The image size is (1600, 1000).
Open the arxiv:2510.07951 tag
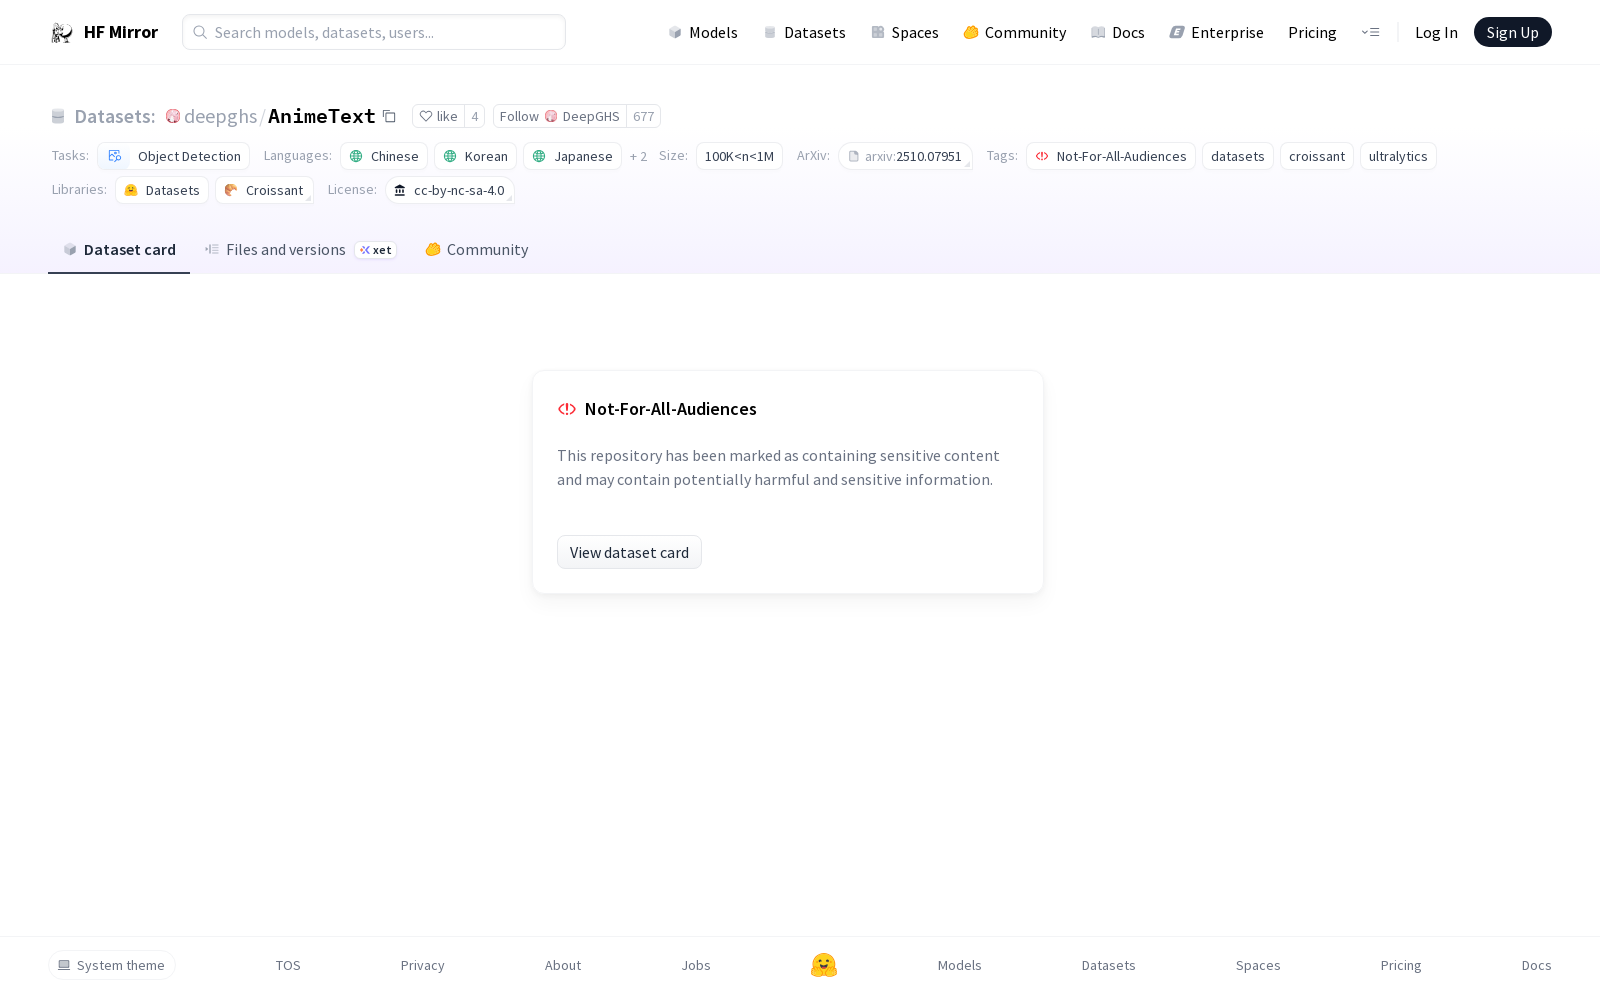pyautogui.click(x=905, y=156)
